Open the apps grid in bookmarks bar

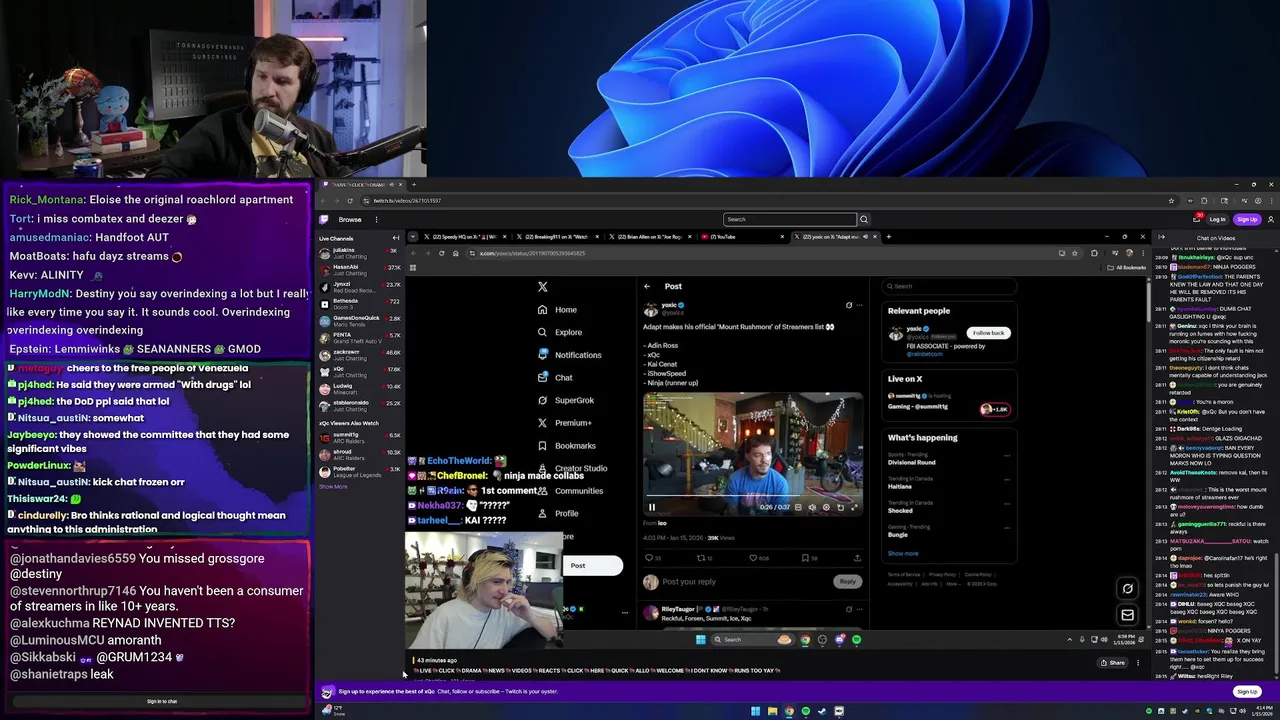pyautogui.click(x=413, y=267)
